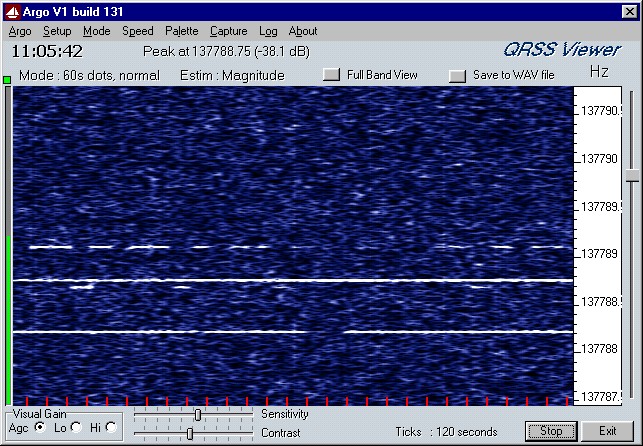The image size is (643, 446).
Task: Open the Log menu
Action: [x=268, y=31]
